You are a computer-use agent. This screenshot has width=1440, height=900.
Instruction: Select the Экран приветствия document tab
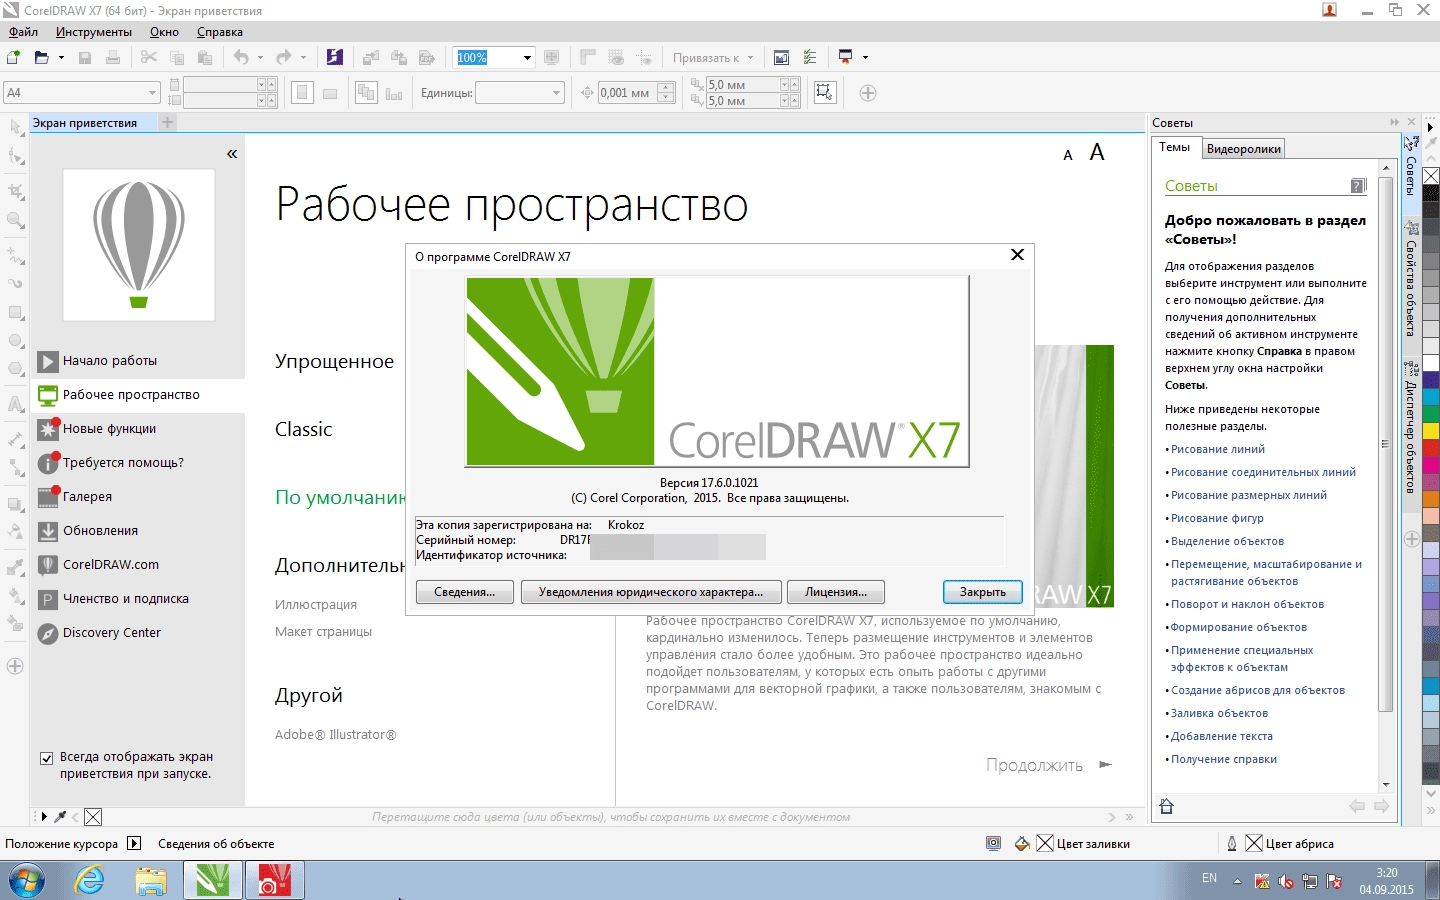point(85,123)
